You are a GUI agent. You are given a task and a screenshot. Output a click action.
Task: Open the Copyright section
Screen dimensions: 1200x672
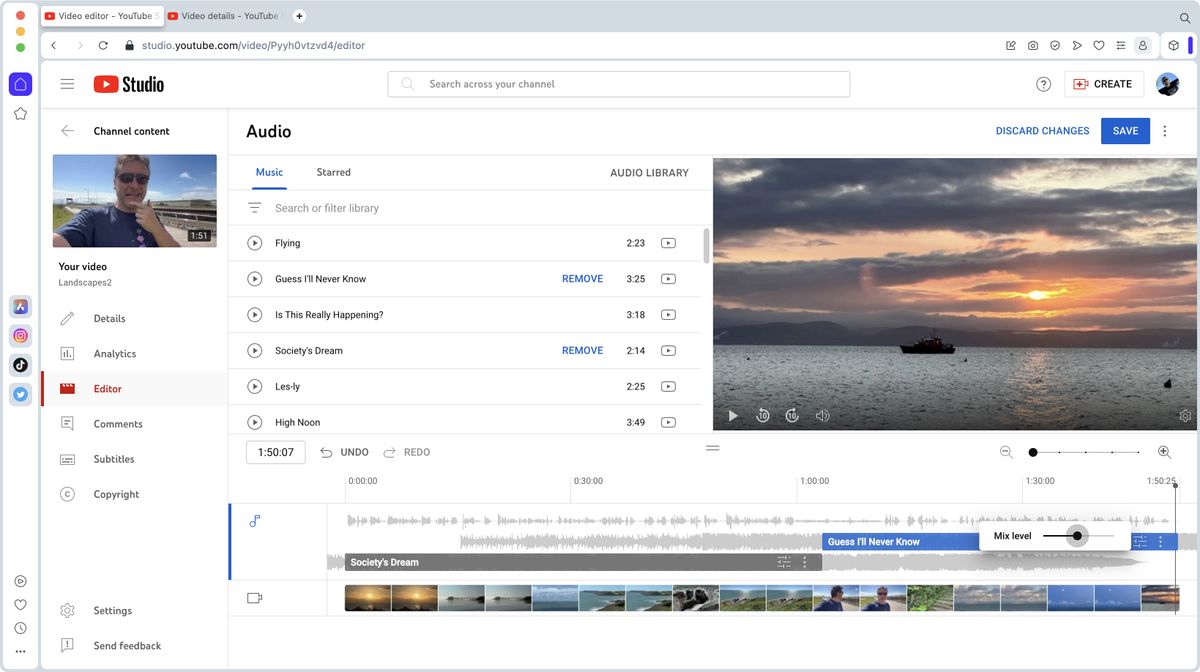pyautogui.click(x=116, y=494)
